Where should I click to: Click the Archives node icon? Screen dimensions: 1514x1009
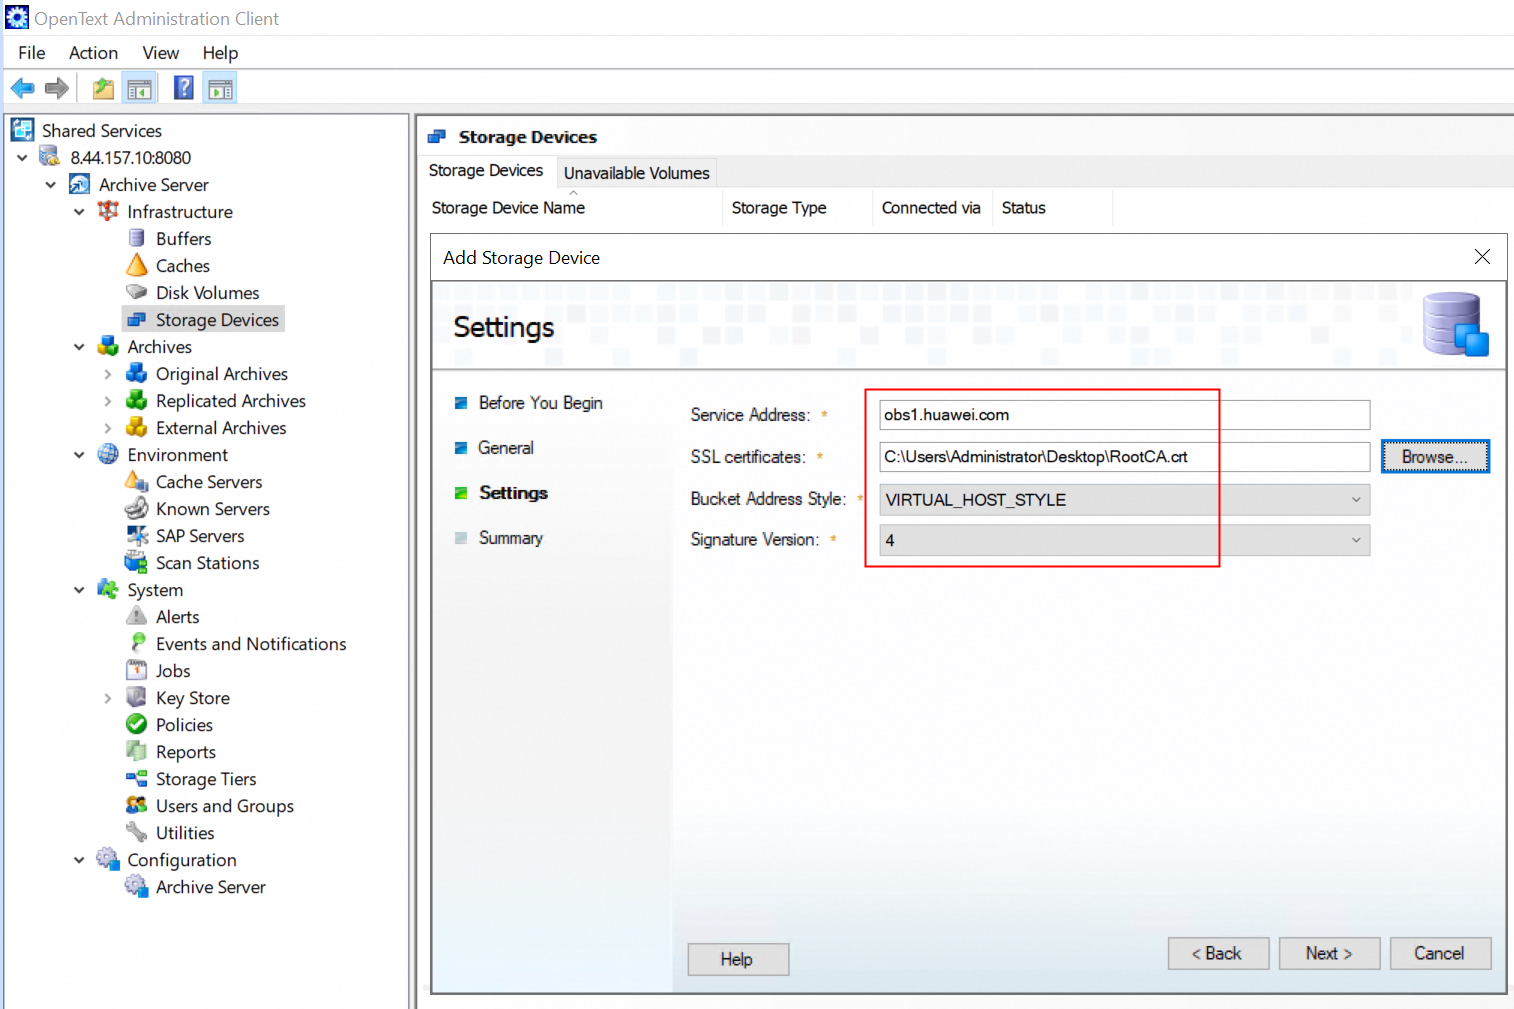point(108,346)
